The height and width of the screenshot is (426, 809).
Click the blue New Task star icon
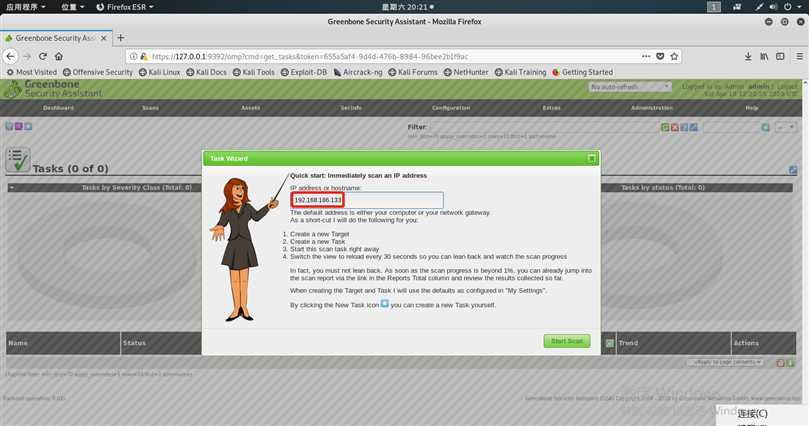28,126
